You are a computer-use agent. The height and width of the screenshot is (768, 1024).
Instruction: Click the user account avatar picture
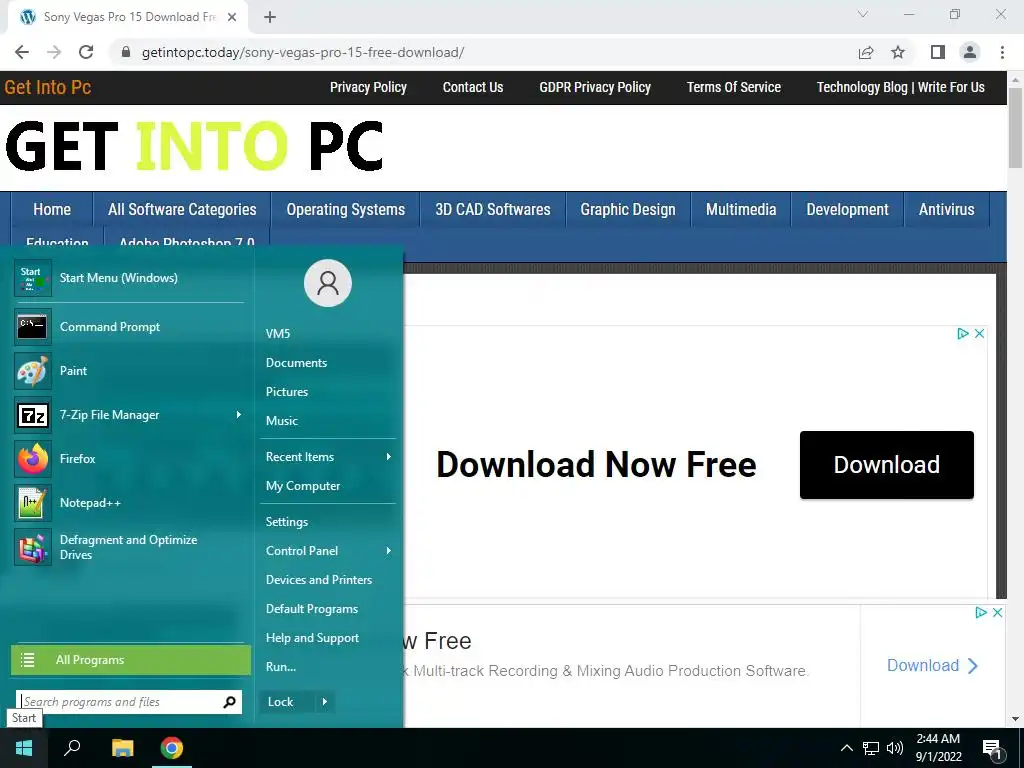tap(328, 283)
